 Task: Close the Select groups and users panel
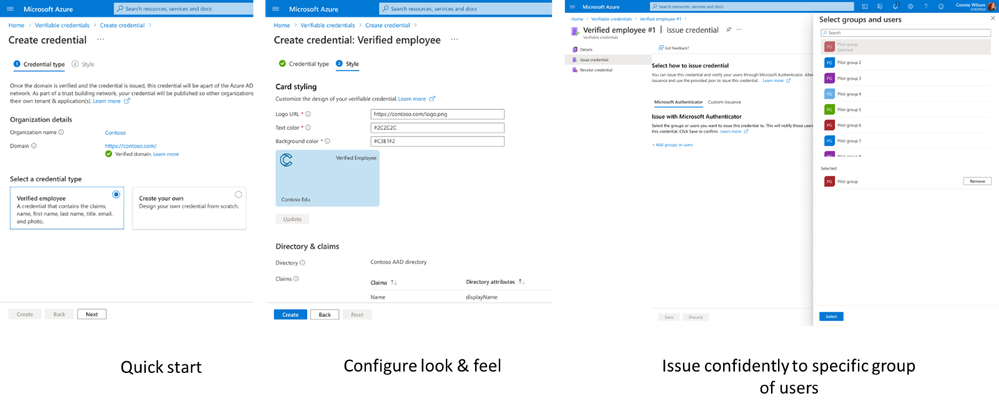(993, 18)
